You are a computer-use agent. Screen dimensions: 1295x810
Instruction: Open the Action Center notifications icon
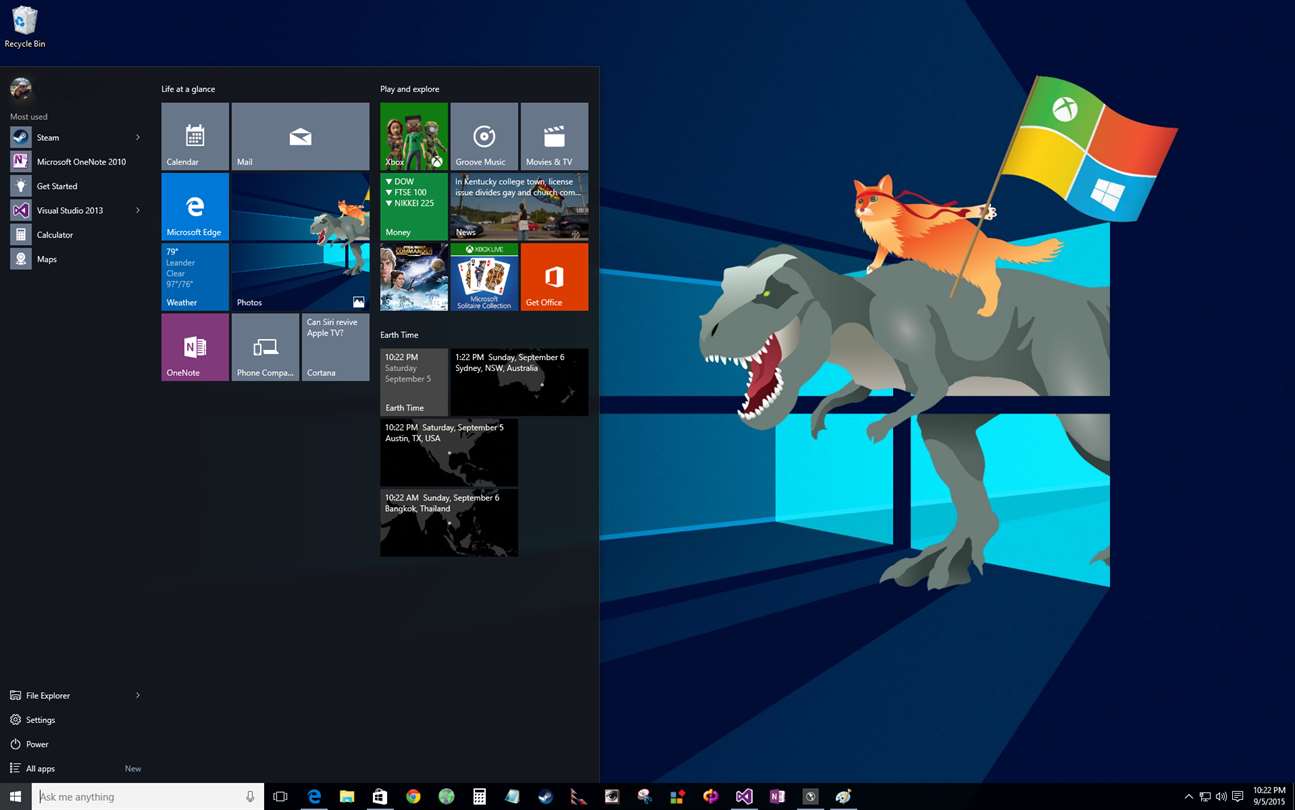coord(1237,797)
